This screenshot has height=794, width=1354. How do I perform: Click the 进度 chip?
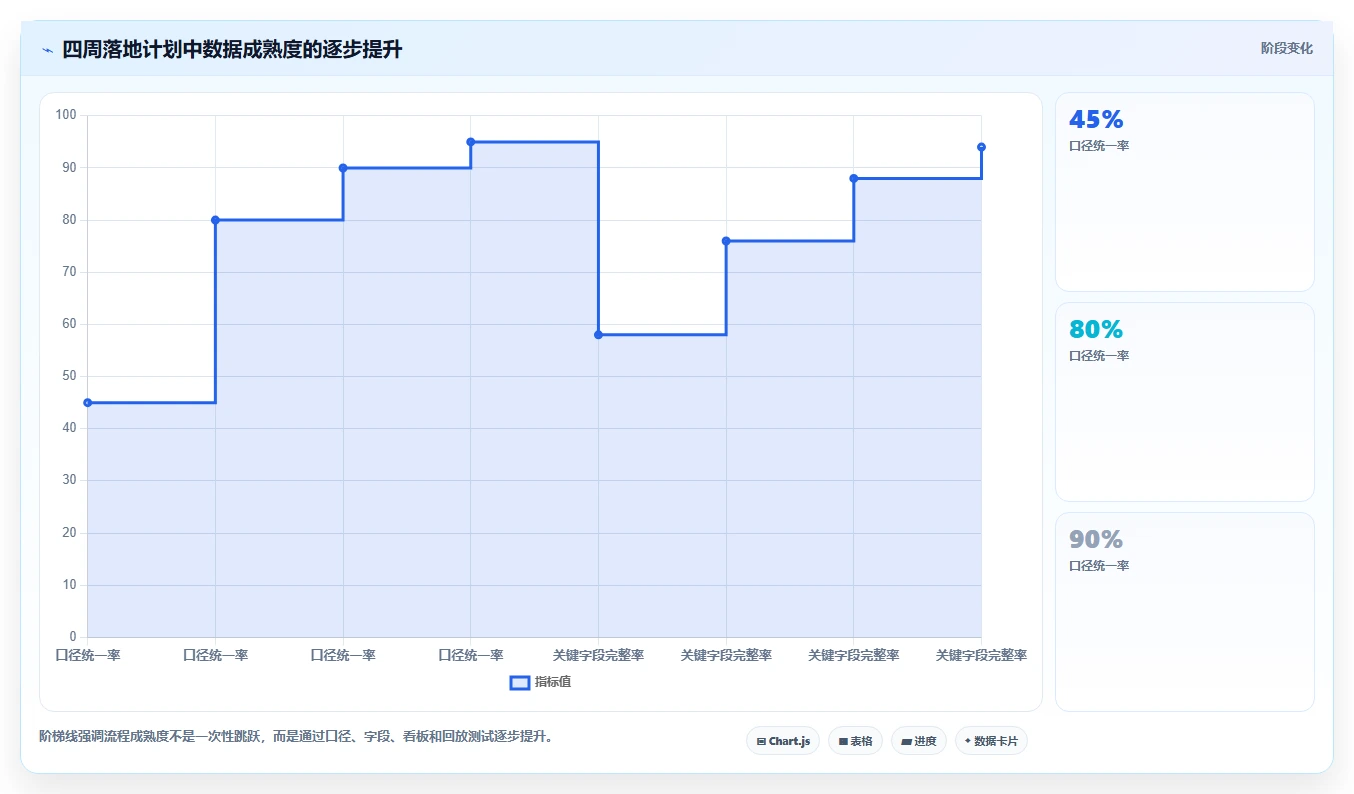pyautogui.click(x=919, y=741)
